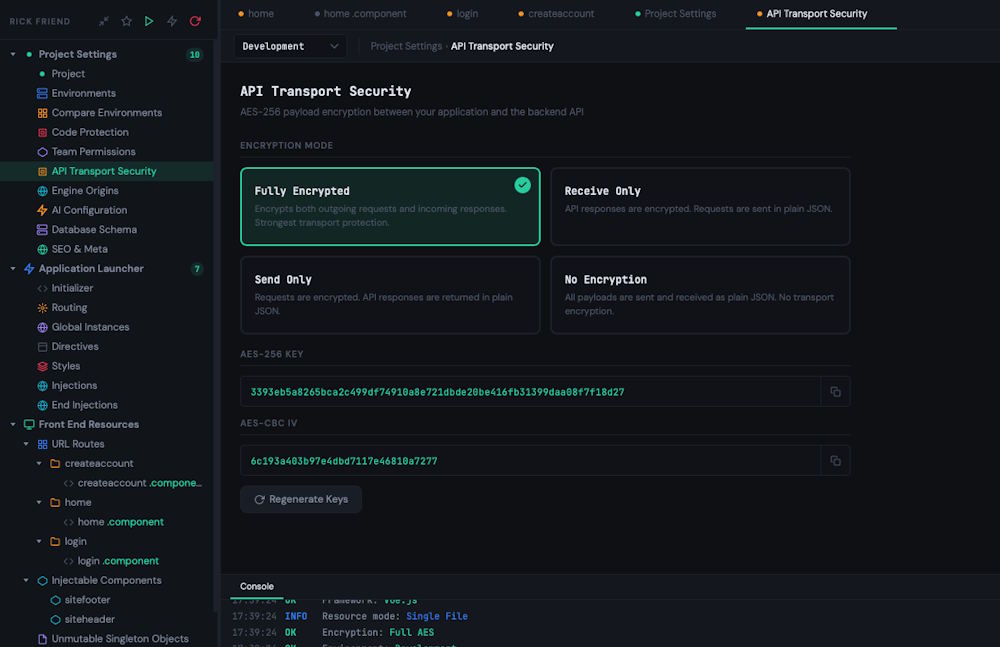Open Code Protection settings

90,132
